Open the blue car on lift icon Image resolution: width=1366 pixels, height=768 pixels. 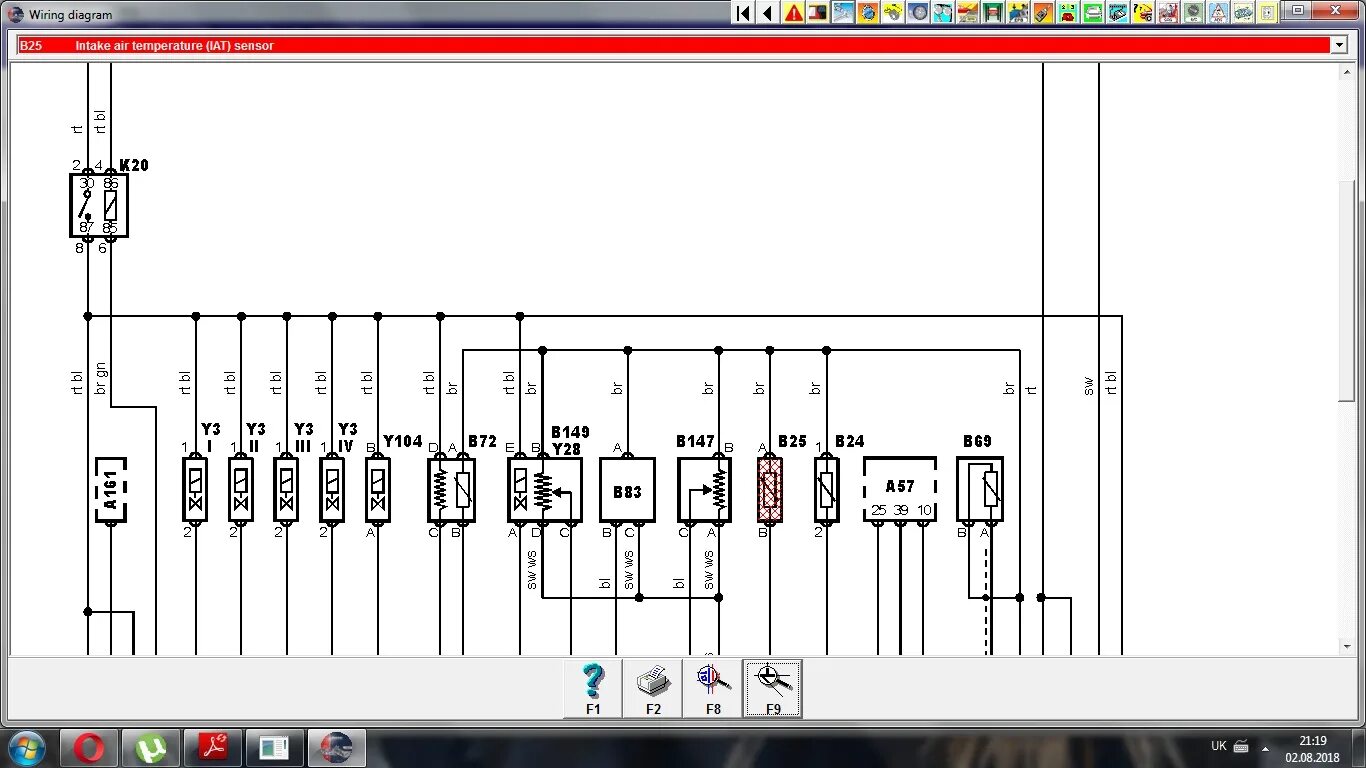[1018, 13]
